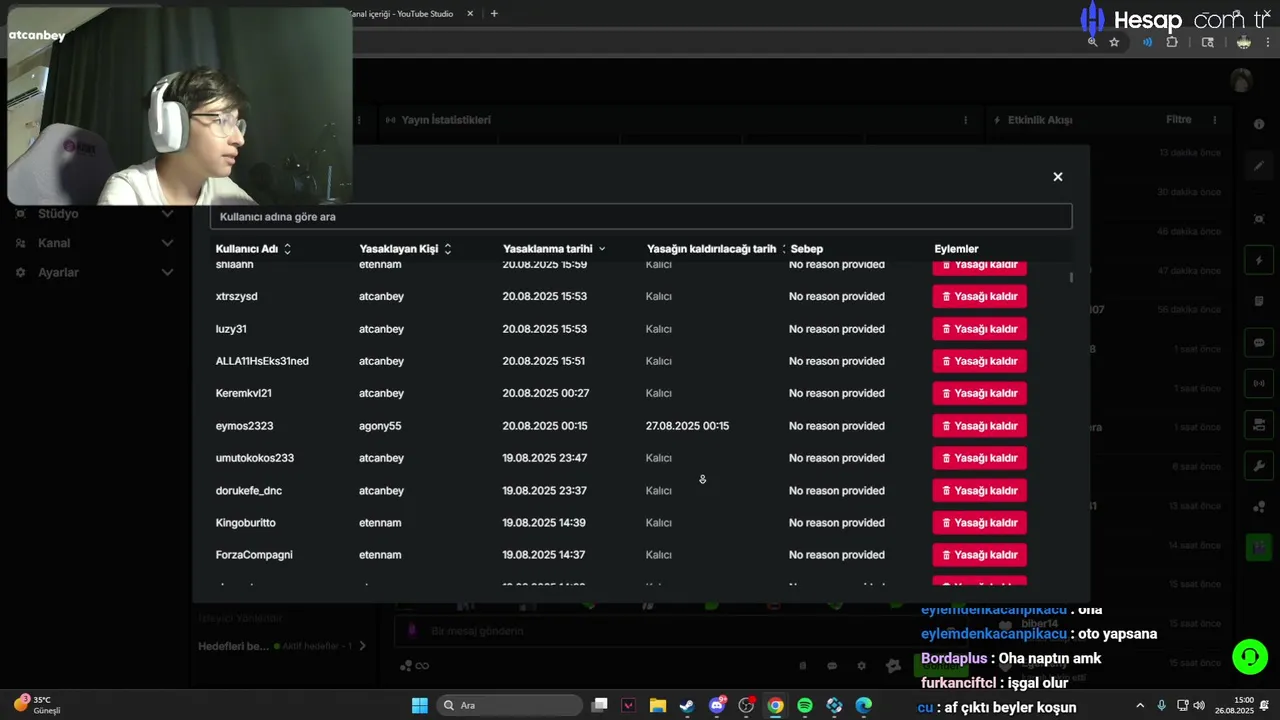The width and height of the screenshot is (1280, 720).
Task: Remove ban for xtrszysd
Action: [980, 296]
